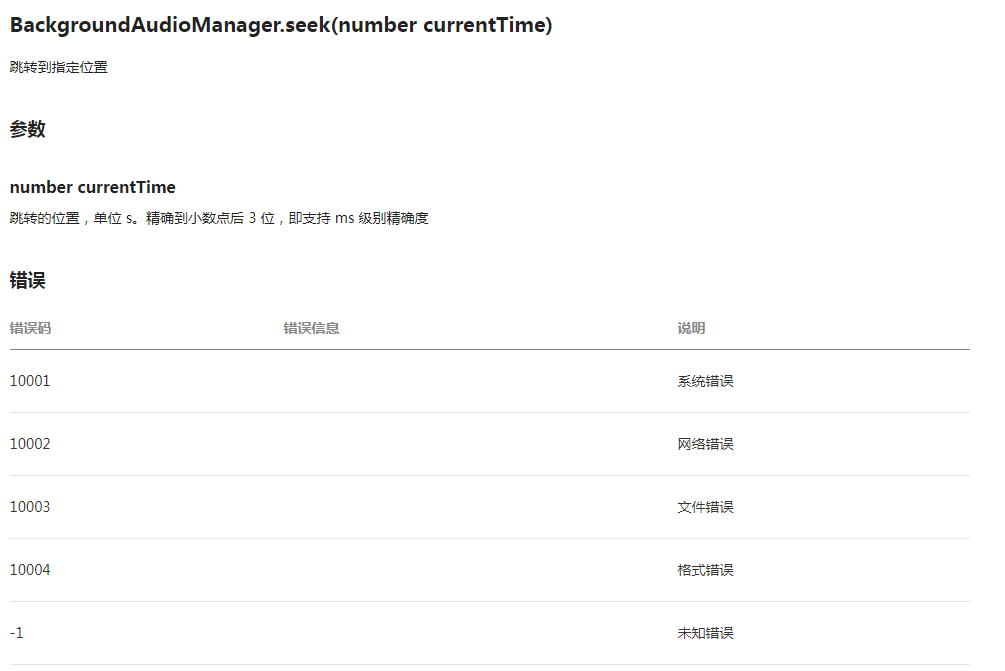The height and width of the screenshot is (671, 1005).
Task: Select error code 10002 cell
Action: pyautogui.click(x=29, y=444)
